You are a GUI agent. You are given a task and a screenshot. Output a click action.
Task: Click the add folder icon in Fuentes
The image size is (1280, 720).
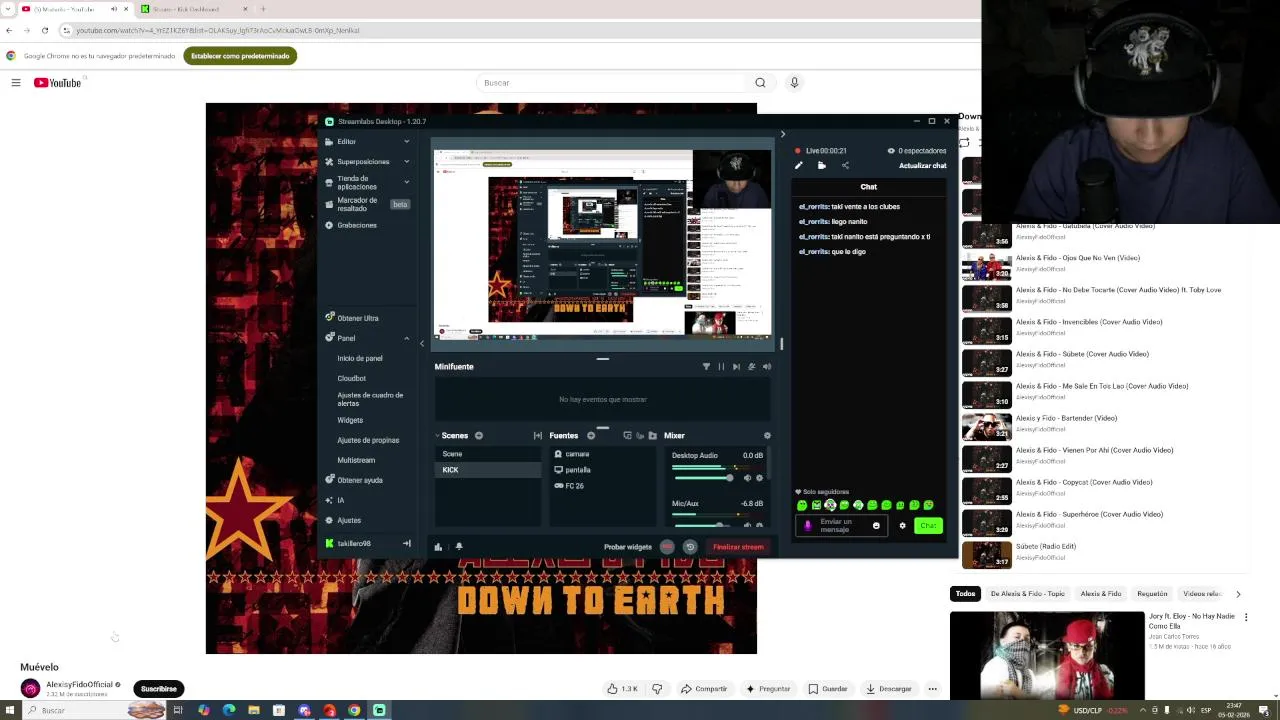click(653, 435)
